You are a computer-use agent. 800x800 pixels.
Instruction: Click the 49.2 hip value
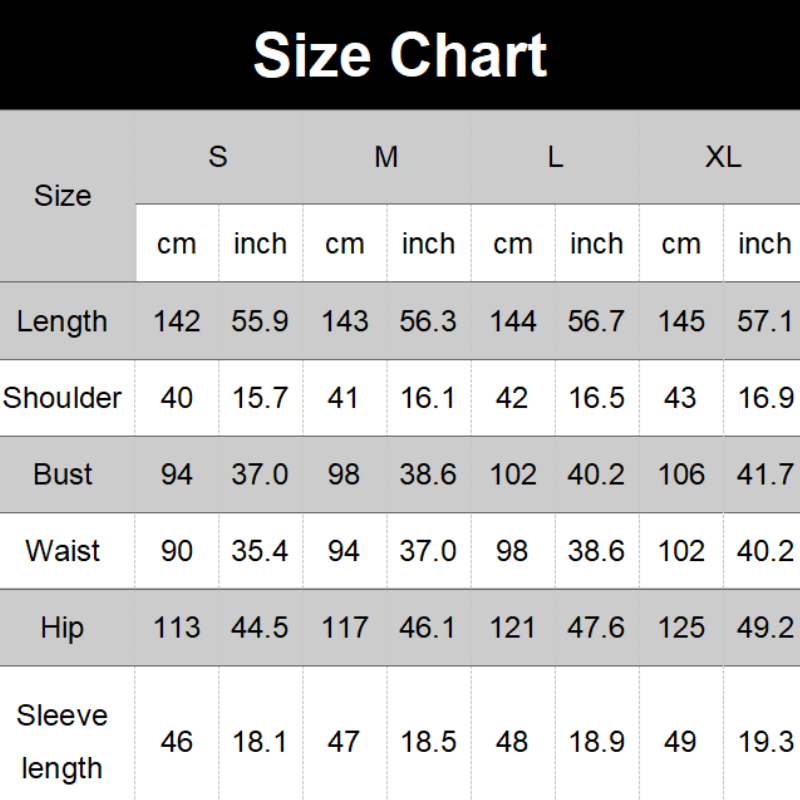pyautogui.click(x=765, y=628)
